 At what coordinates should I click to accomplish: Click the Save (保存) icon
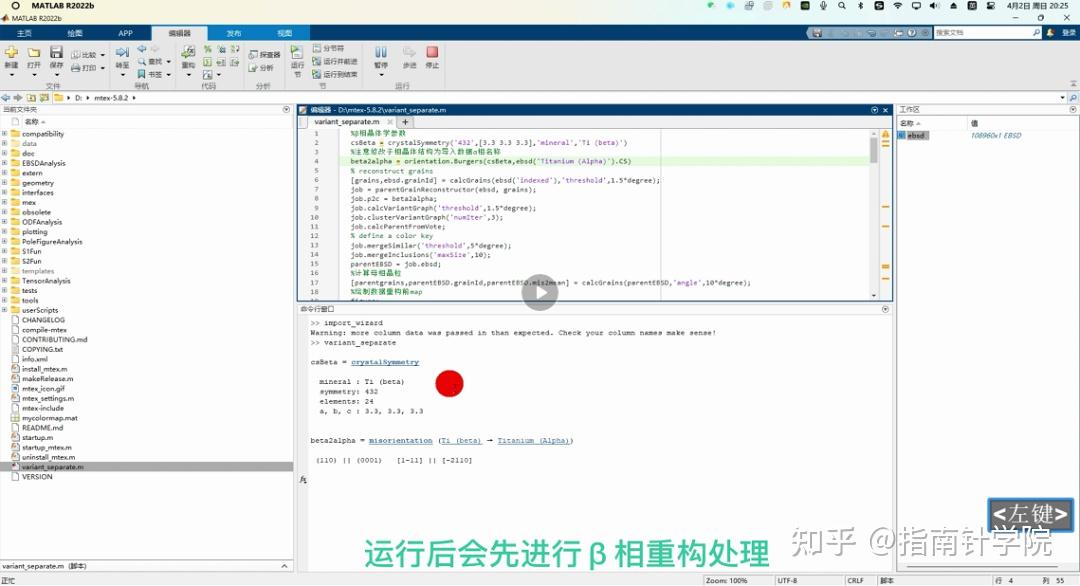(55, 51)
